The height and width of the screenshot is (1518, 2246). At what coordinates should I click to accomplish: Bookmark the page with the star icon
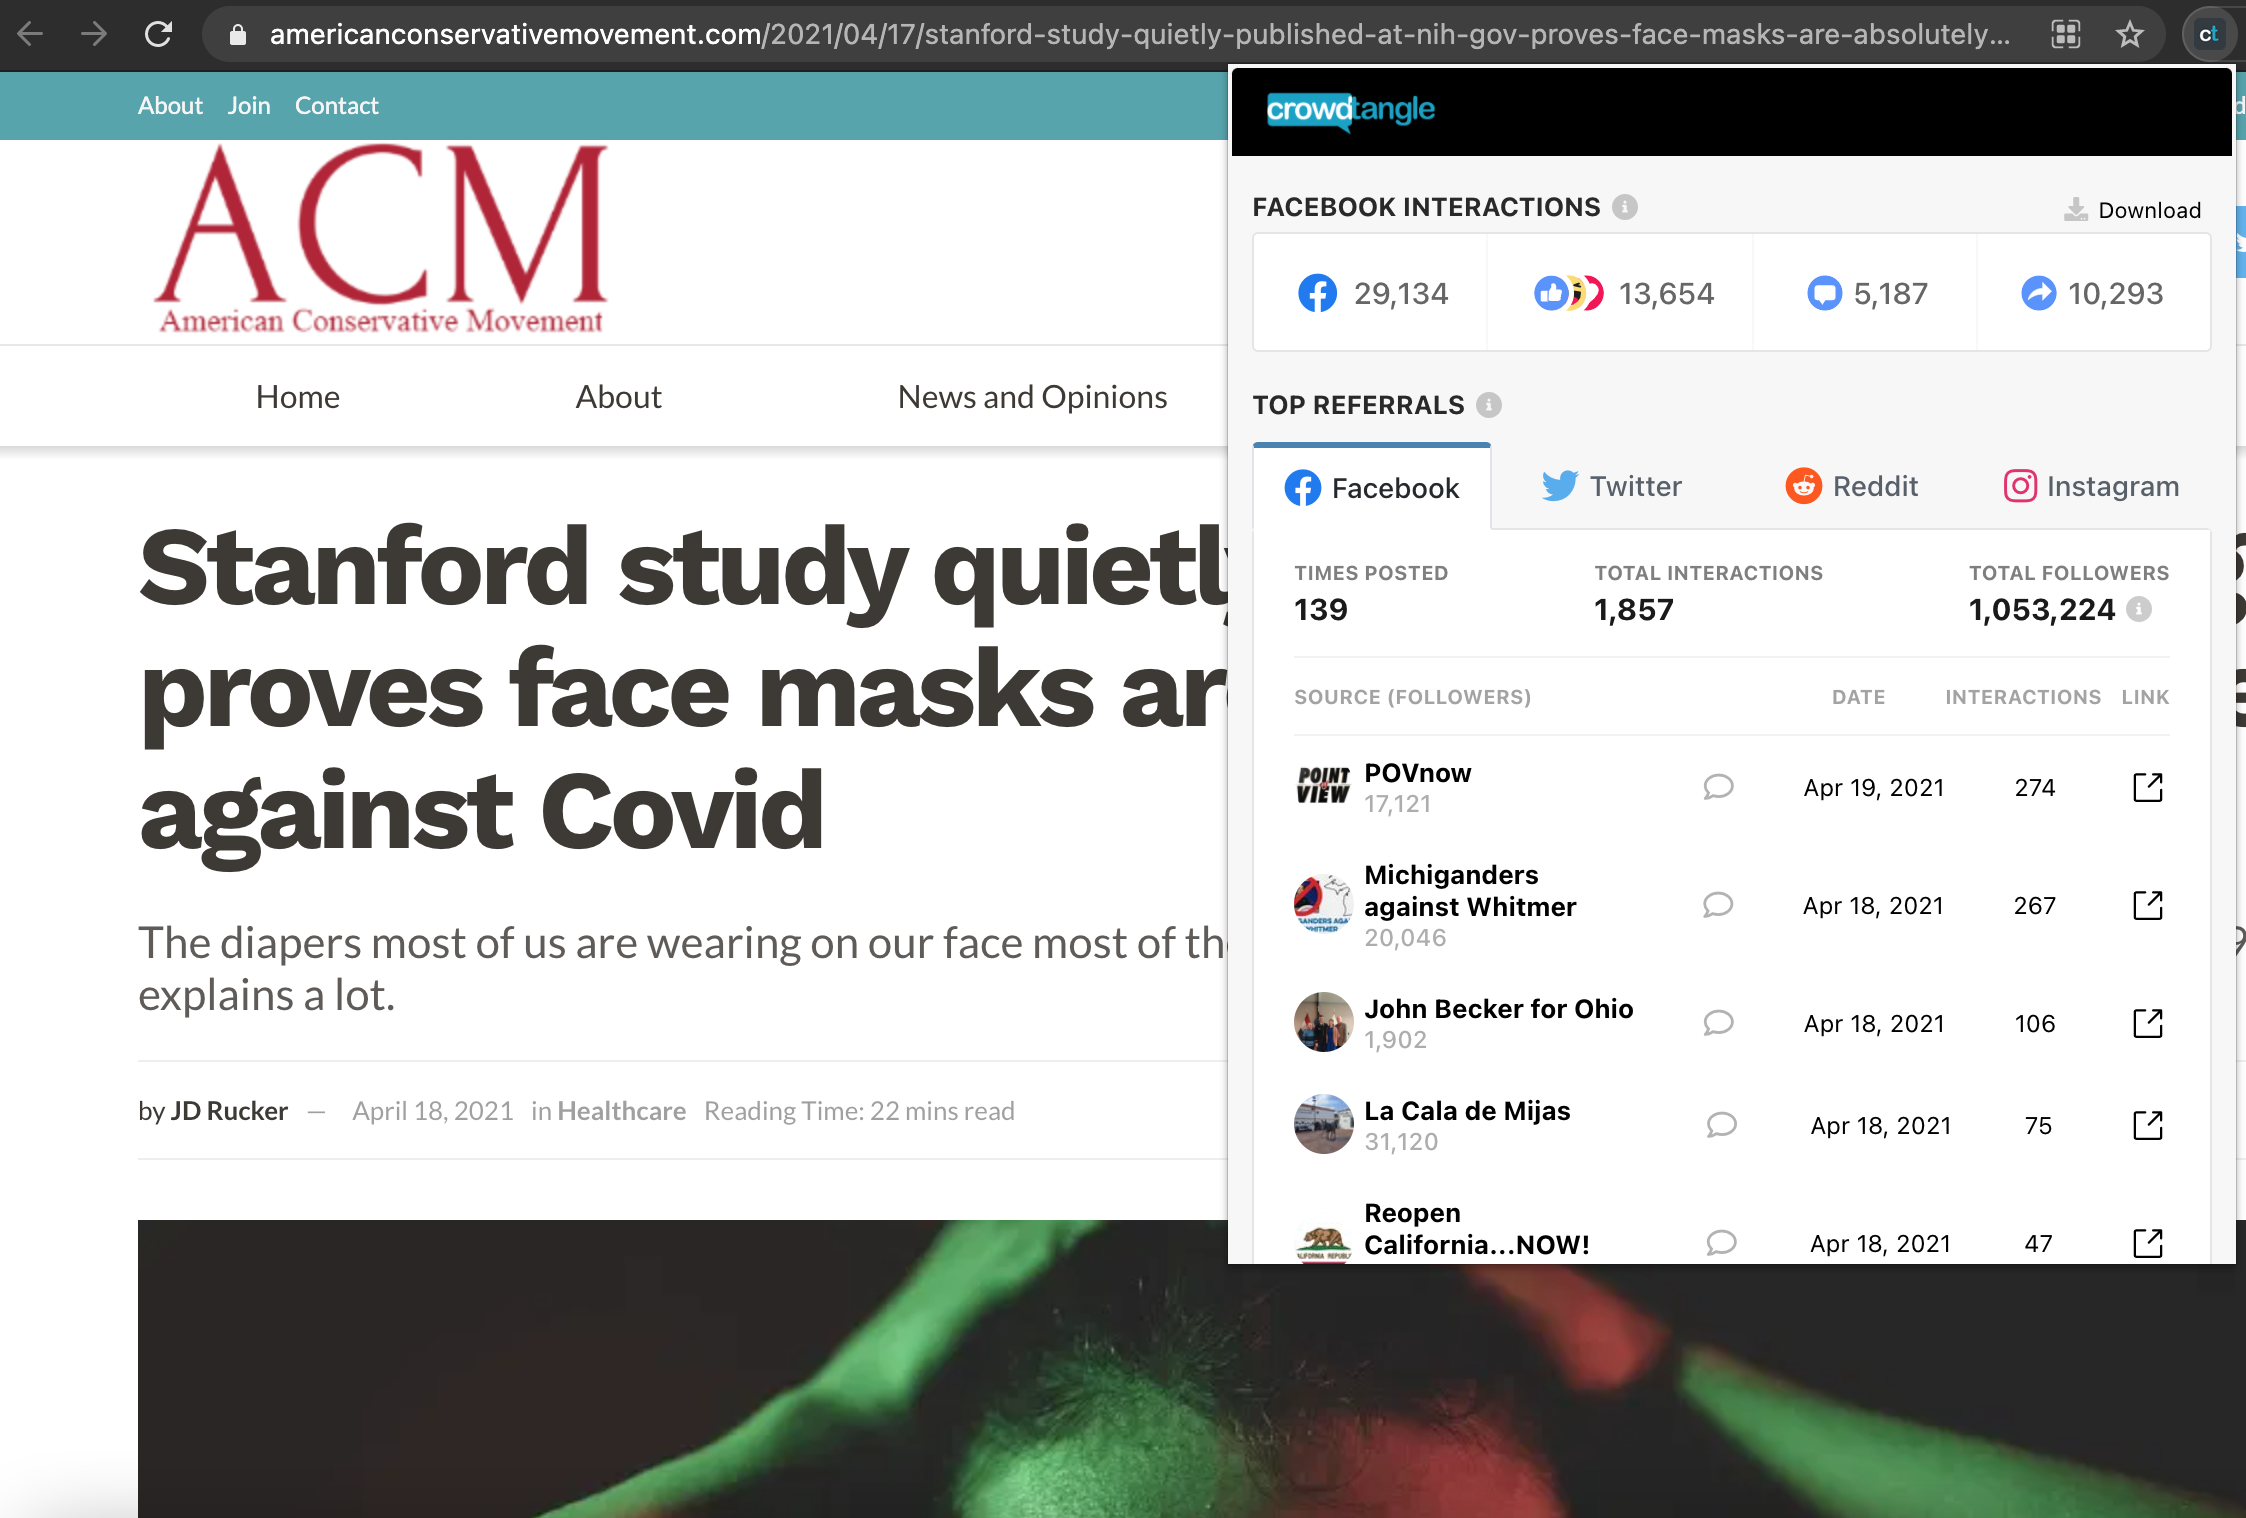coord(2130,35)
